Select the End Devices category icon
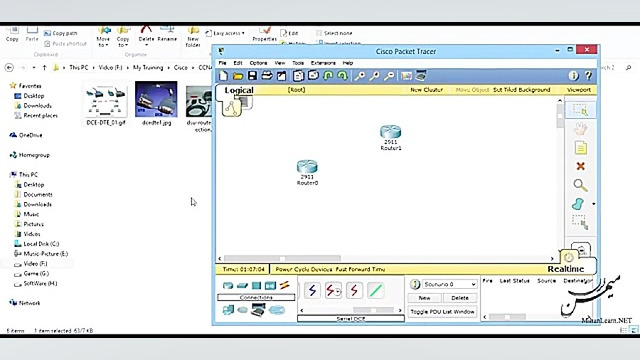The image size is (640, 360). tap(228, 310)
